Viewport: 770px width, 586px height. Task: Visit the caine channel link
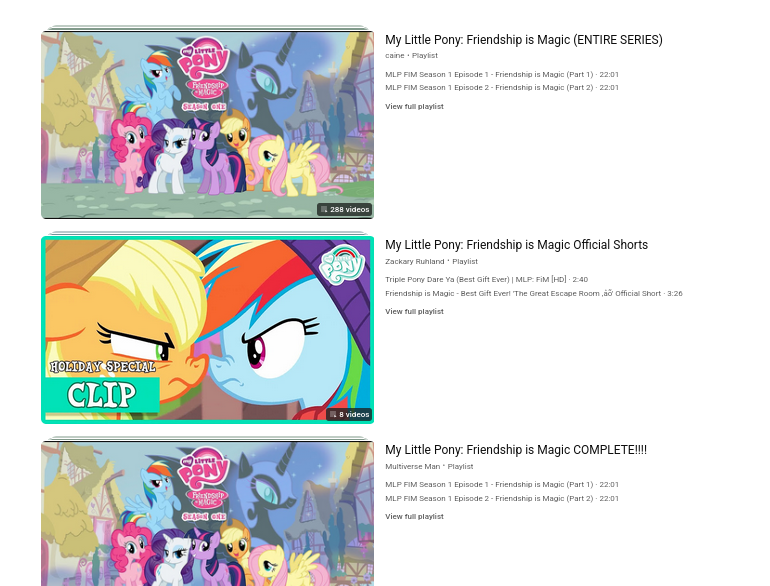tap(394, 56)
